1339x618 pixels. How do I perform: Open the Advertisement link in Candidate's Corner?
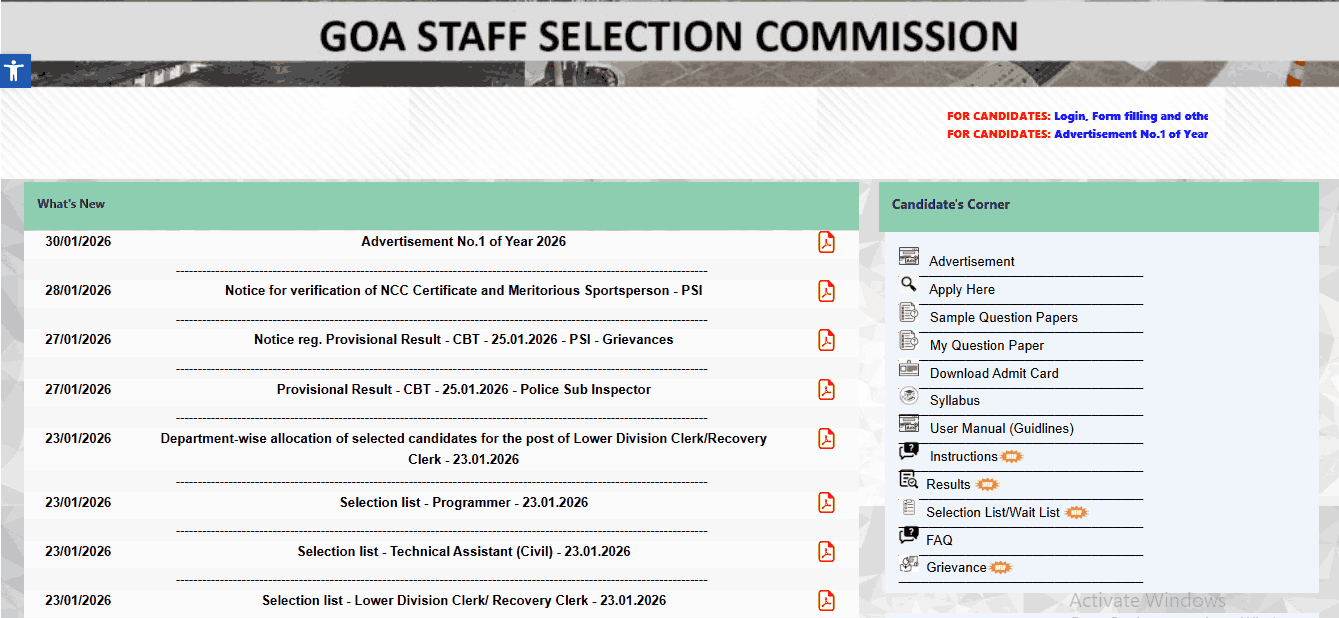coord(971,262)
